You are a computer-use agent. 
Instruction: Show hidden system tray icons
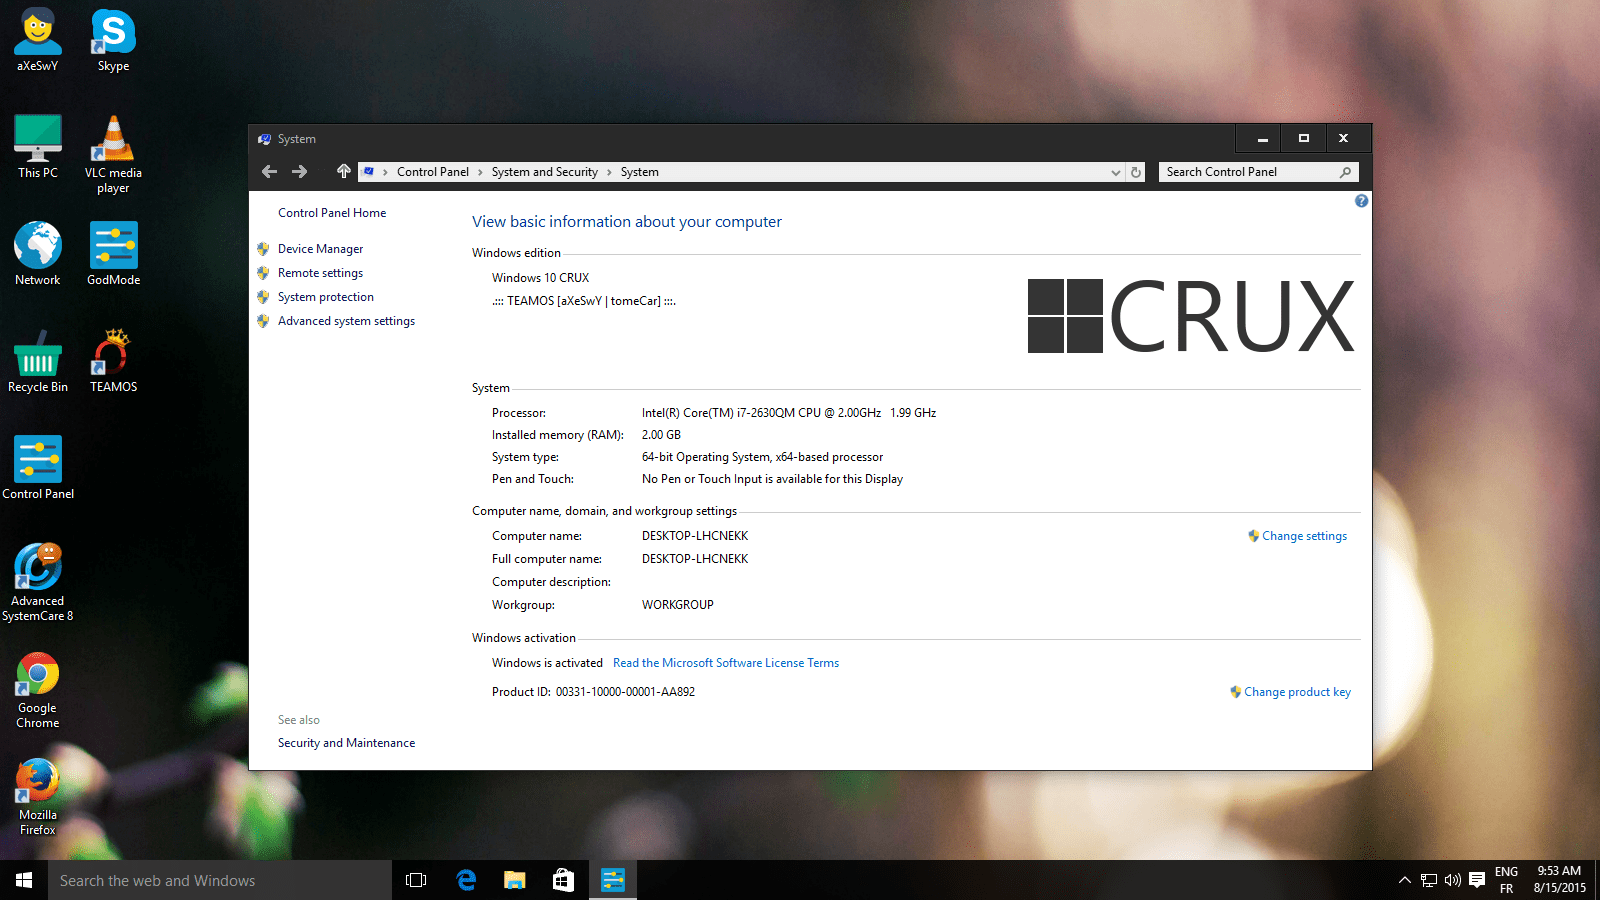[x=1404, y=880]
